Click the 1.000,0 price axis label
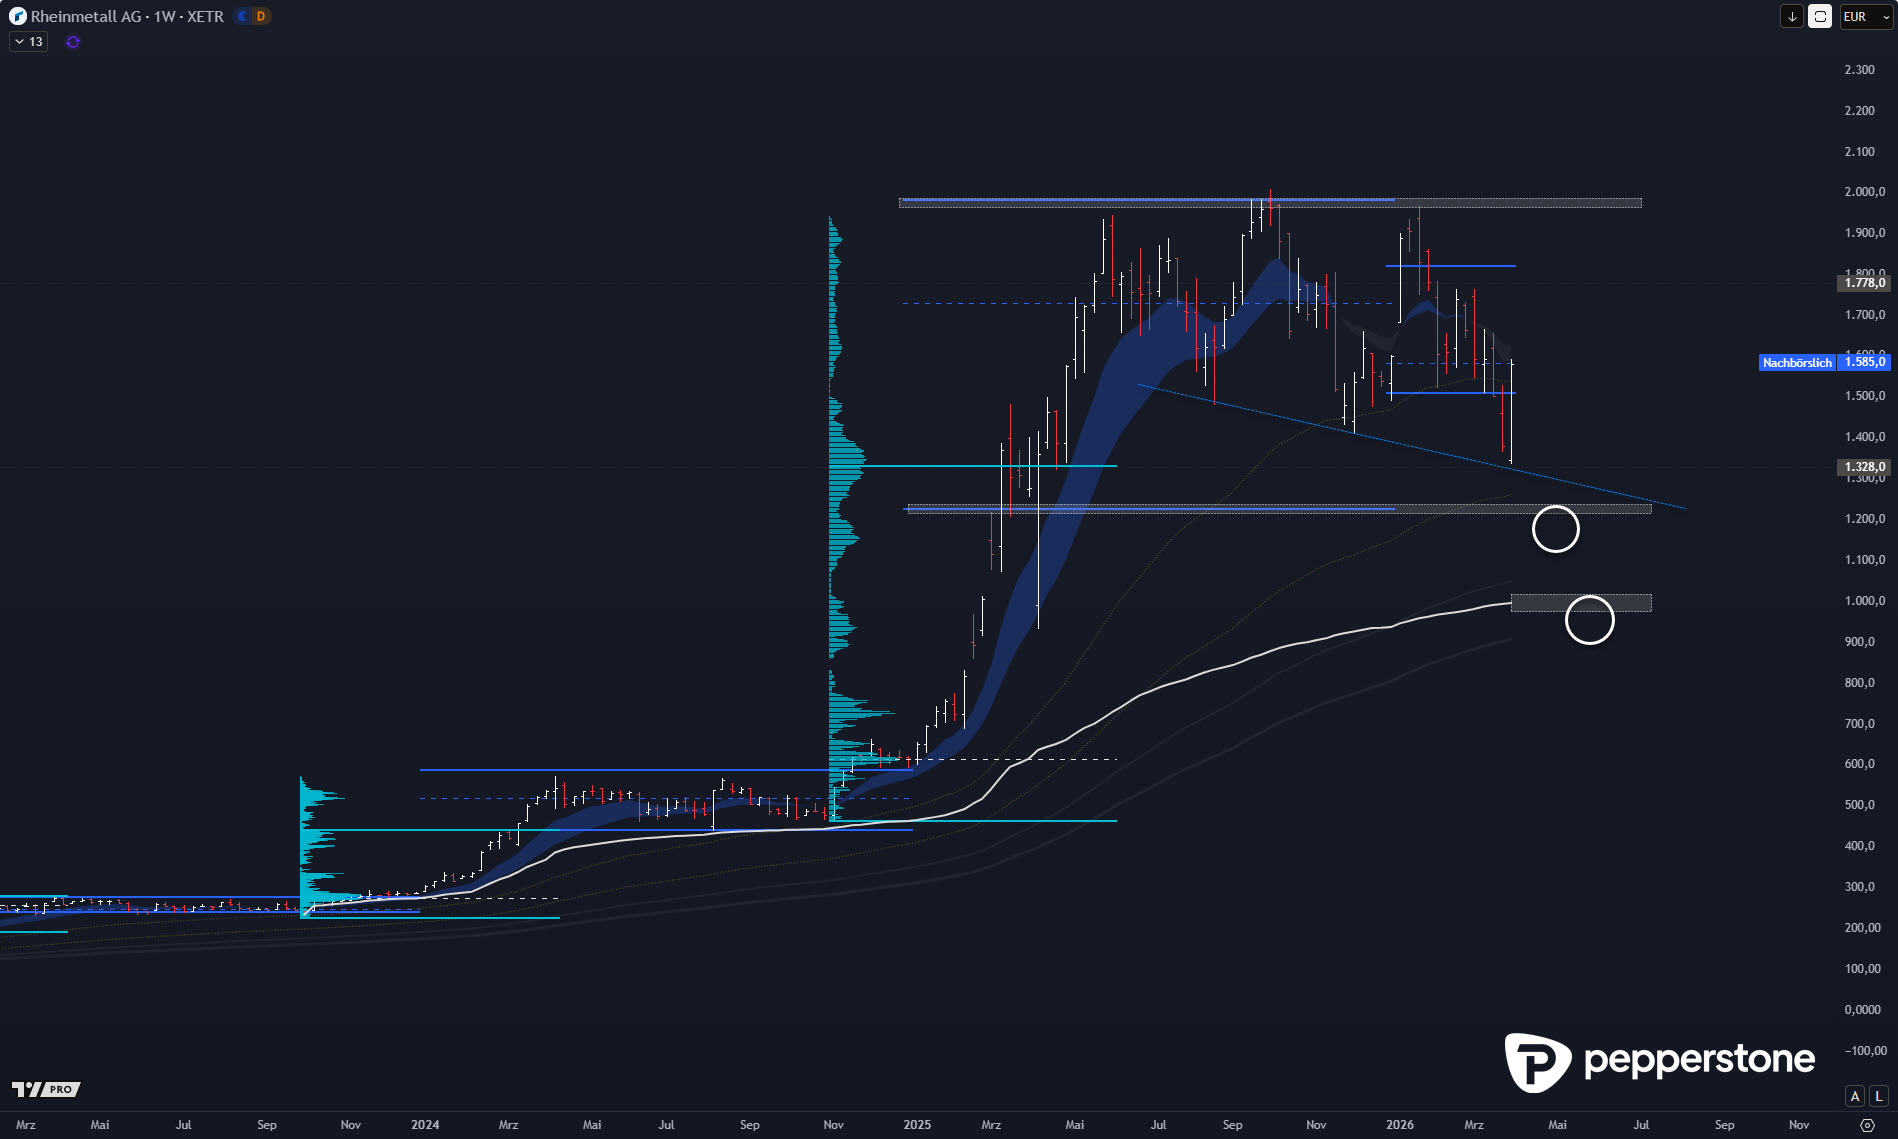Screen dimensions: 1898x1139 pos(1865,601)
